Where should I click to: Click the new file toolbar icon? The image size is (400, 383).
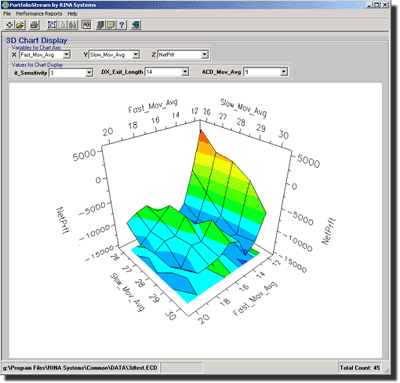[10, 25]
